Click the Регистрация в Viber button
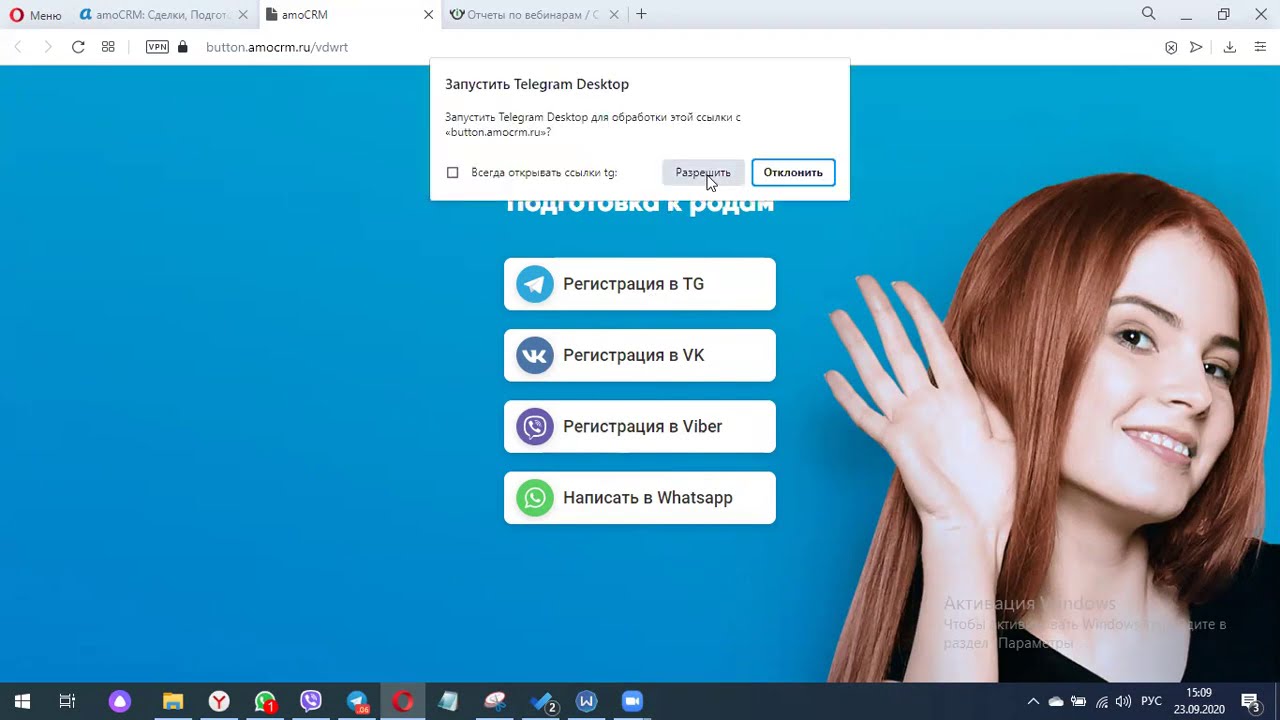The image size is (1280, 720). click(640, 426)
